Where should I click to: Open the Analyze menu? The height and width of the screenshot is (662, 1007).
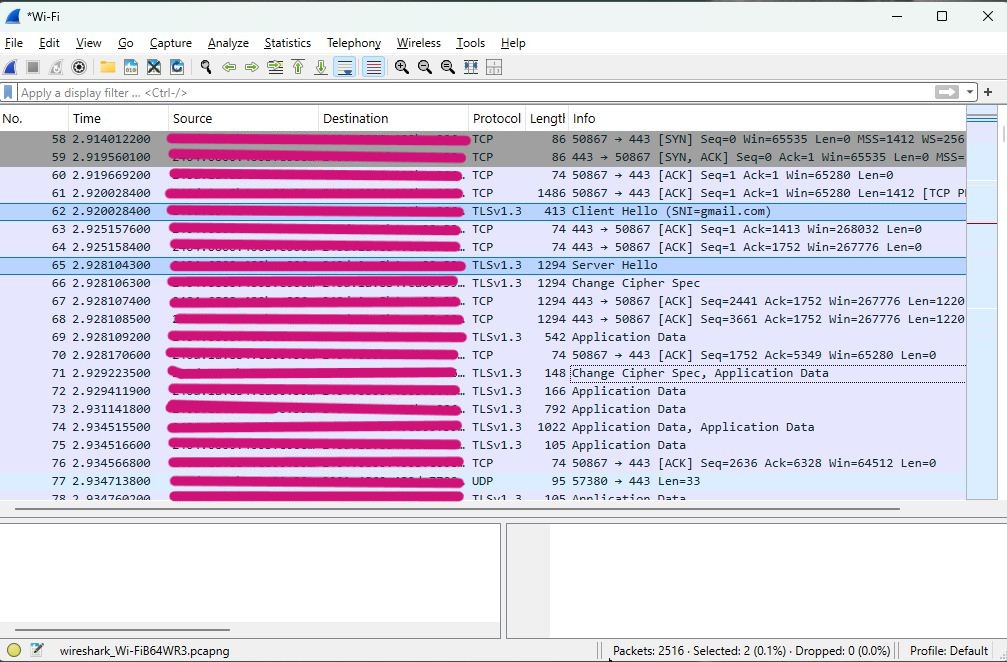228,43
